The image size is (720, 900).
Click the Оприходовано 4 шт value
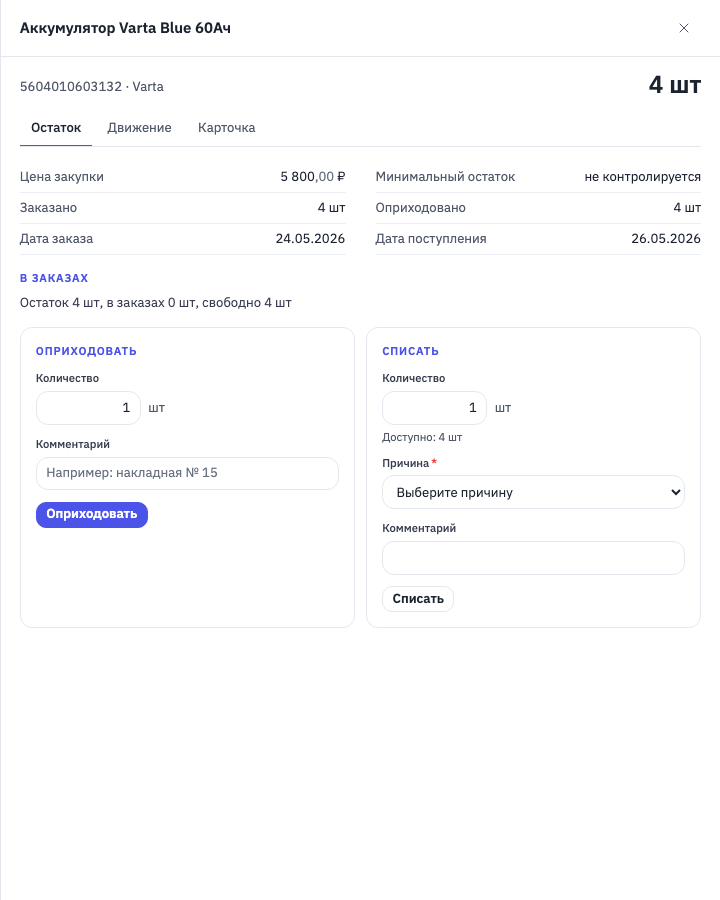click(687, 208)
